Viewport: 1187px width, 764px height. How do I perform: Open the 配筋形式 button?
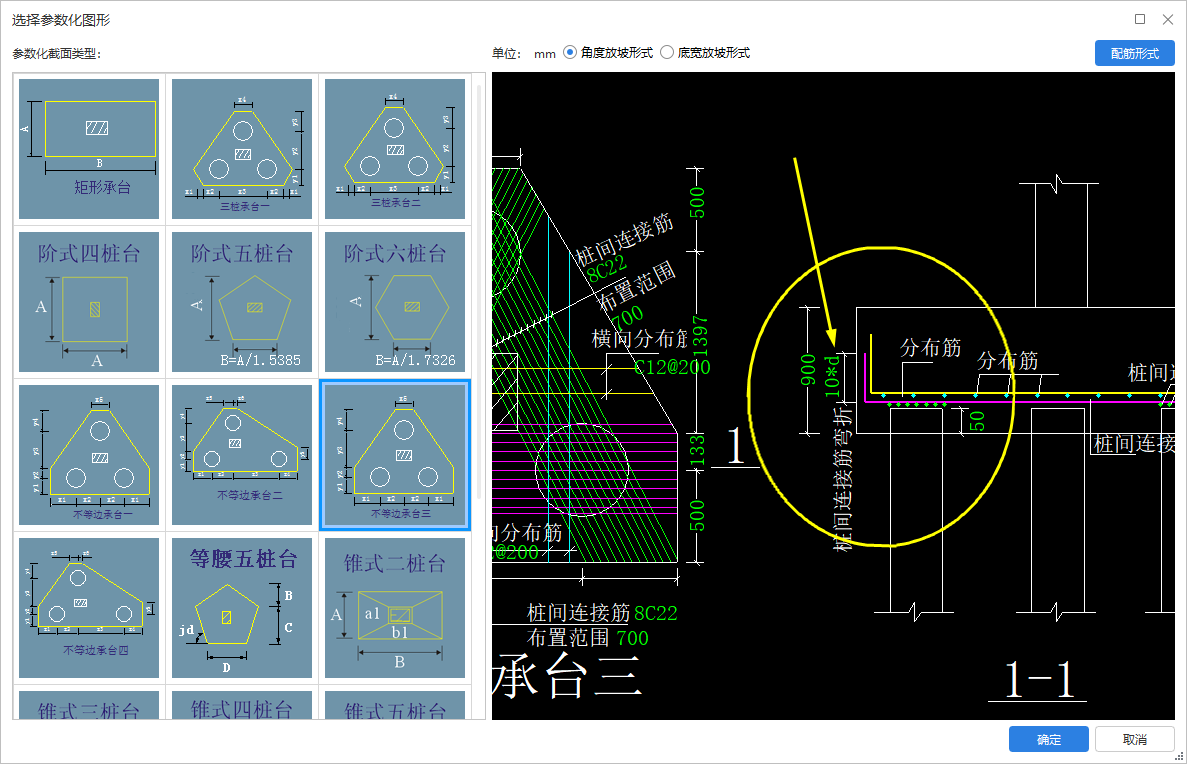coord(1134,53)
